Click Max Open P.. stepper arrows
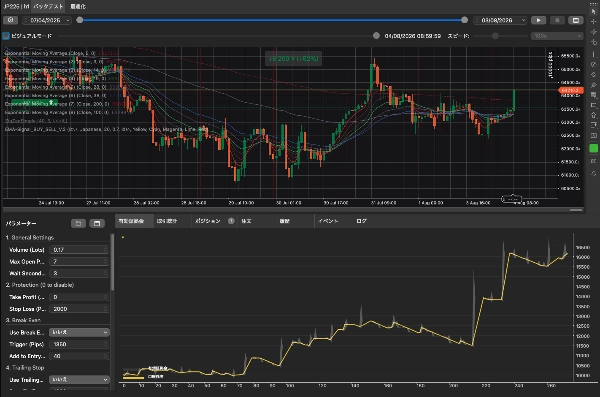Image resolution: width=600 pixels, height=397 pixels. coord(106,261)
